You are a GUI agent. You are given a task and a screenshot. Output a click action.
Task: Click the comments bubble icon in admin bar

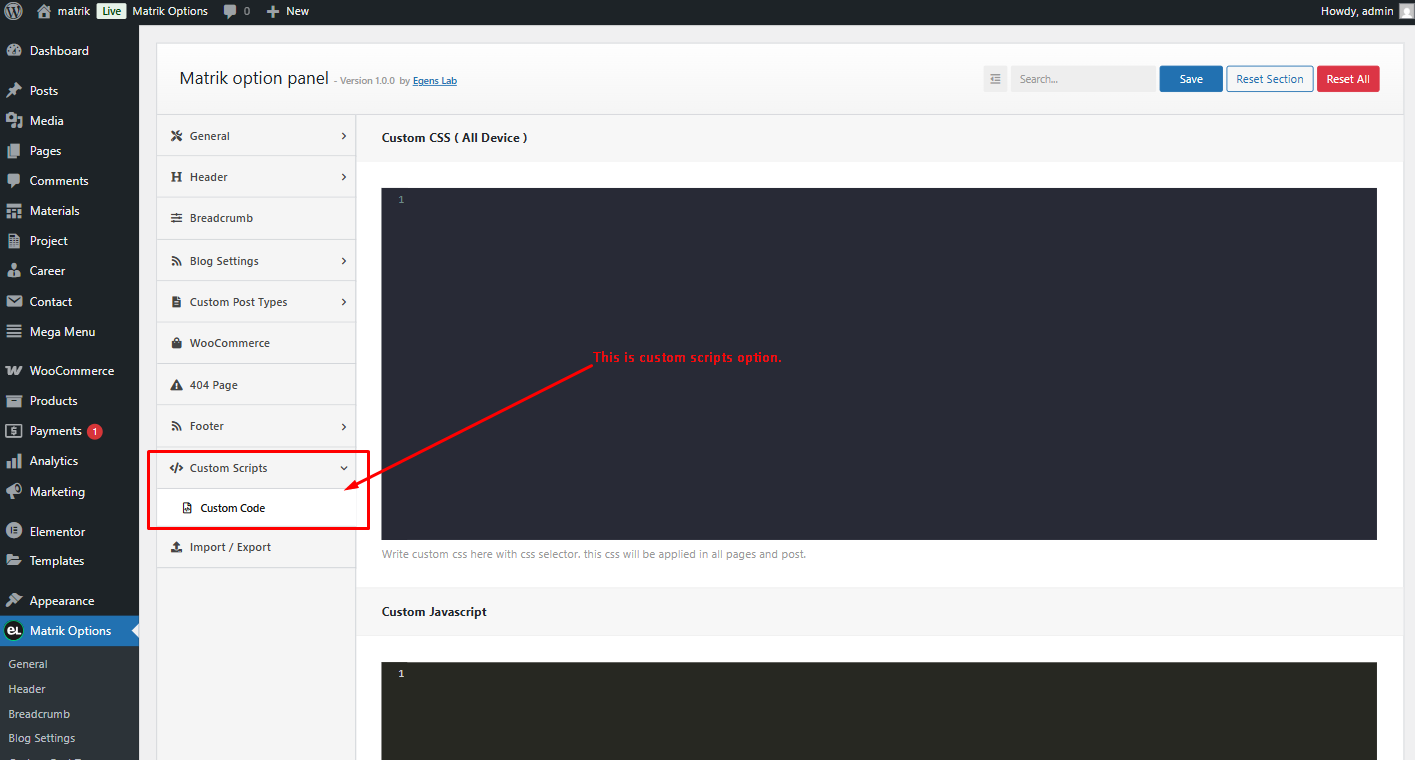(x=231, y=12)
